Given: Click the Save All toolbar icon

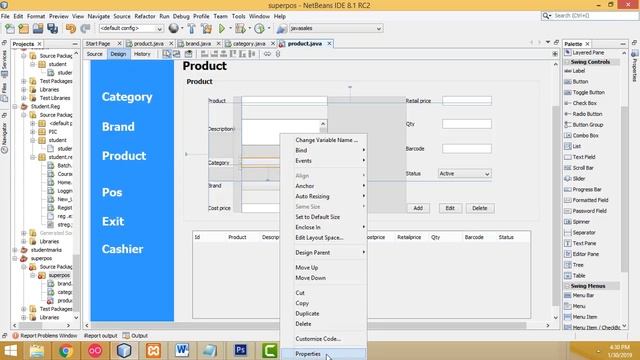Looking at the screenshot, I should tap(53, 29).
